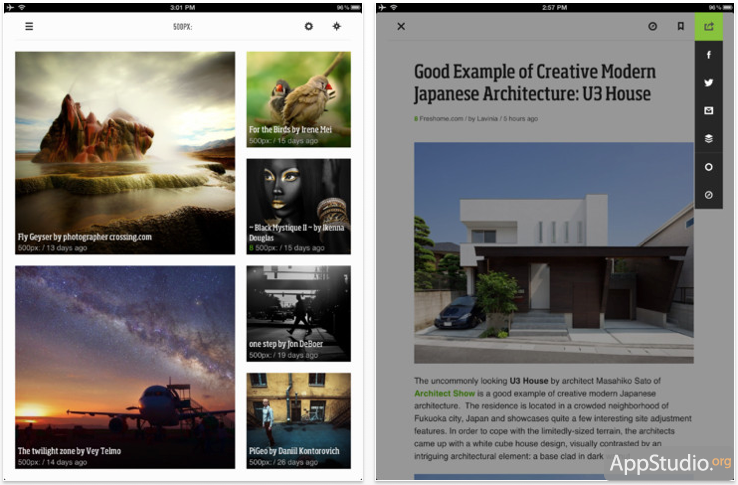738x485 pixels.
Task: View the Black Mystique II photo
Action: click(x=298, y=205)
